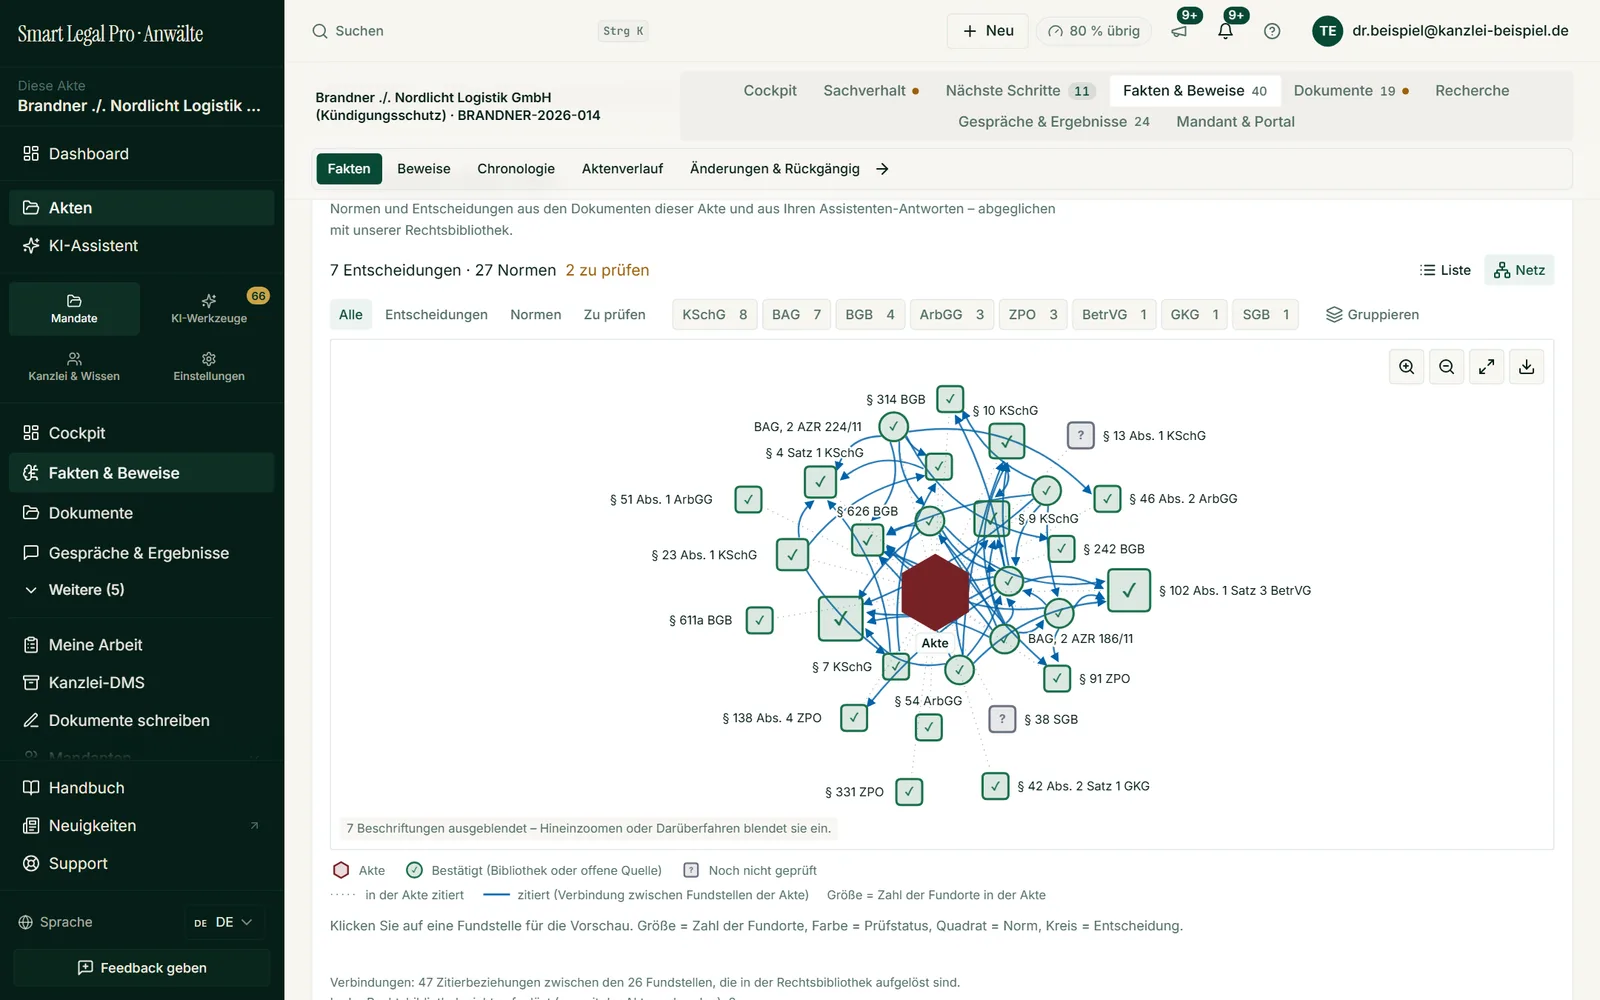Open the help question mark icon

1272,31
